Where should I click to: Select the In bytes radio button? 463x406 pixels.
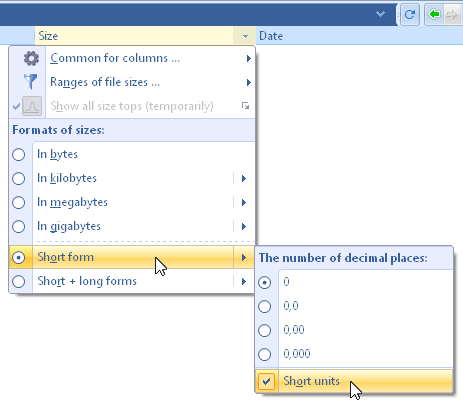pyautogui.click(x=19, y=154)
